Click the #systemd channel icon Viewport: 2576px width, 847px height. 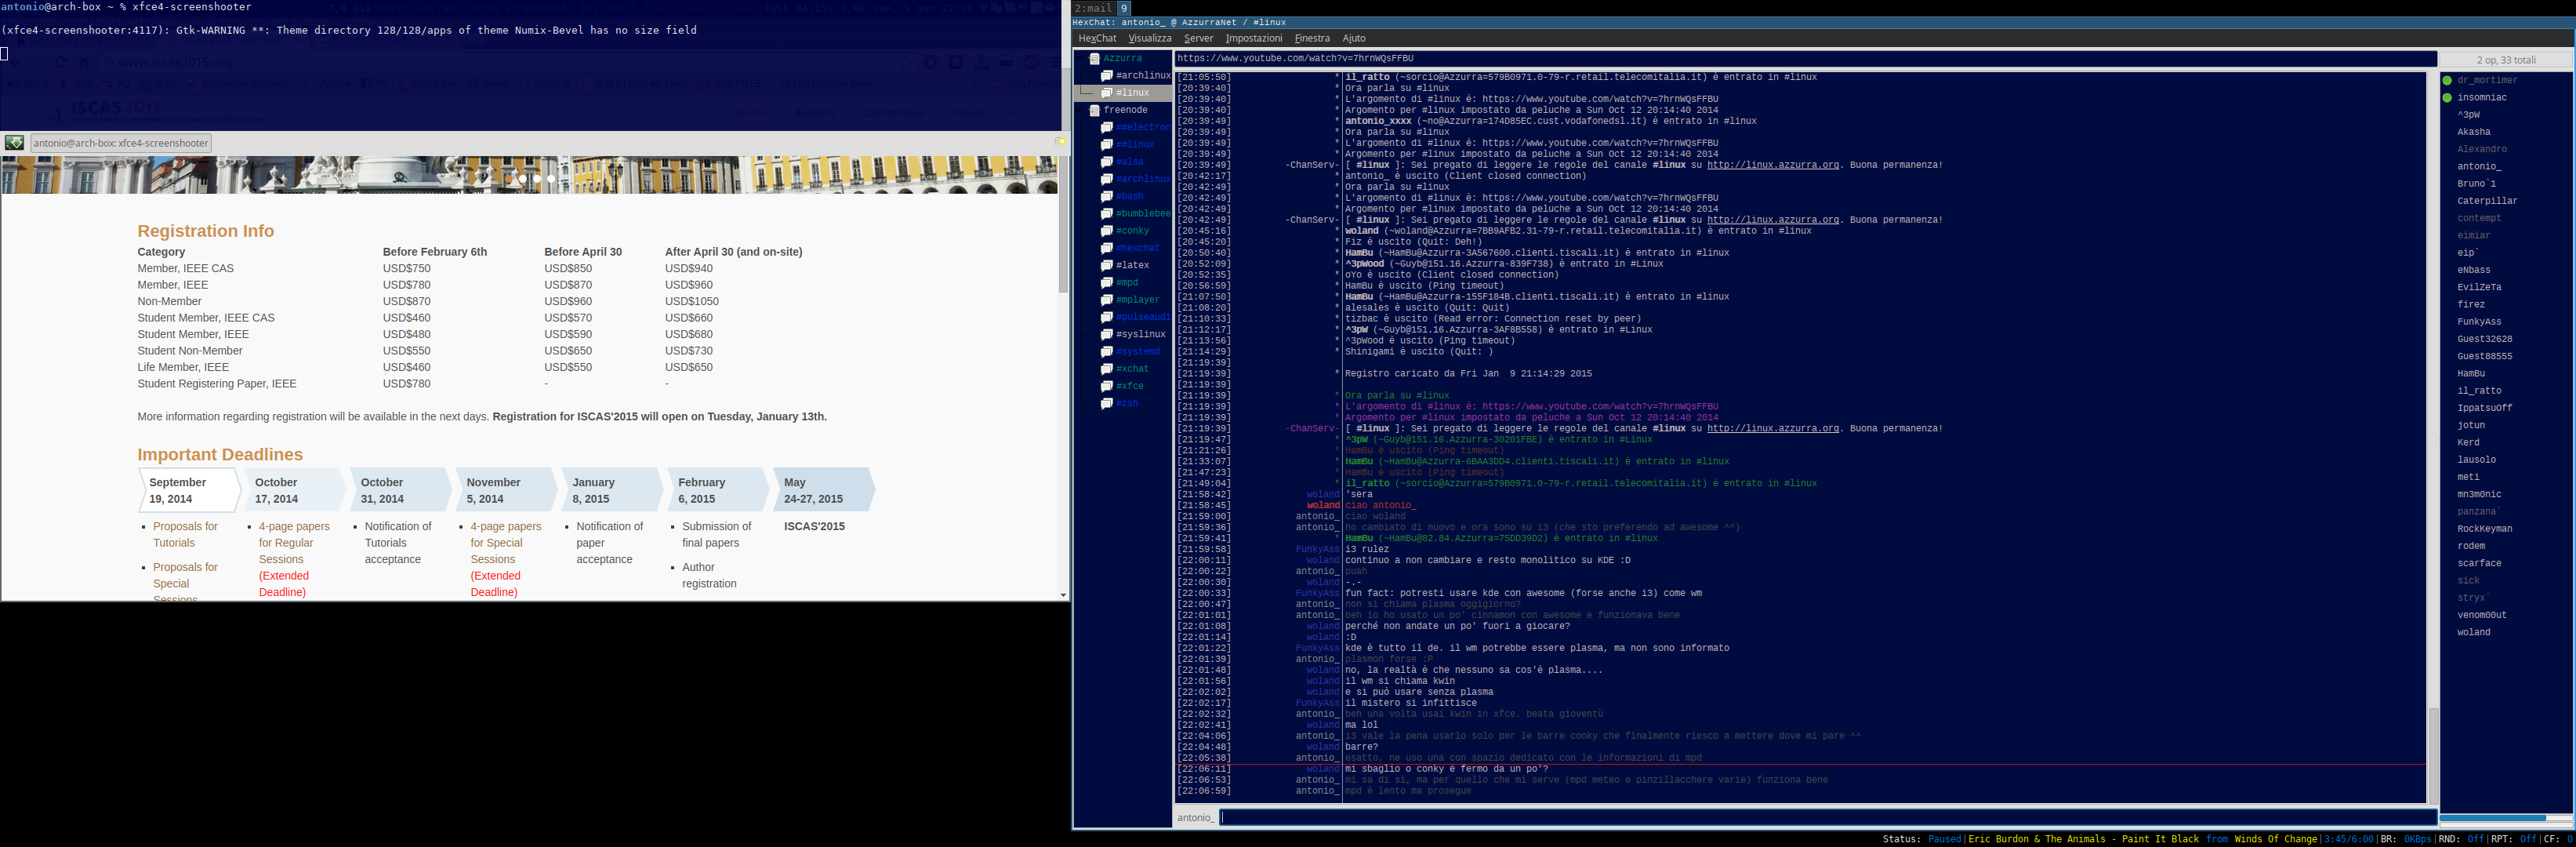(1107, 352)
